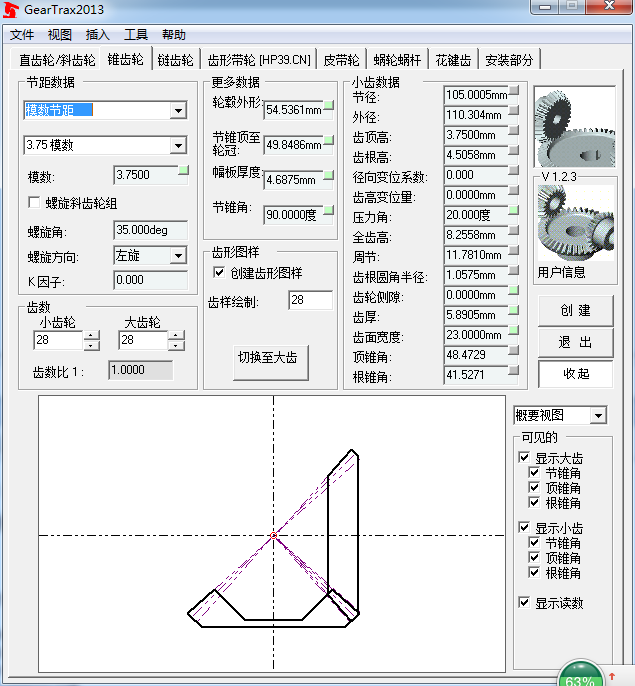This screenshot has height=686, width=635.
Task: Toggle 显示小齿 checkbox
Action: [524, 527]
